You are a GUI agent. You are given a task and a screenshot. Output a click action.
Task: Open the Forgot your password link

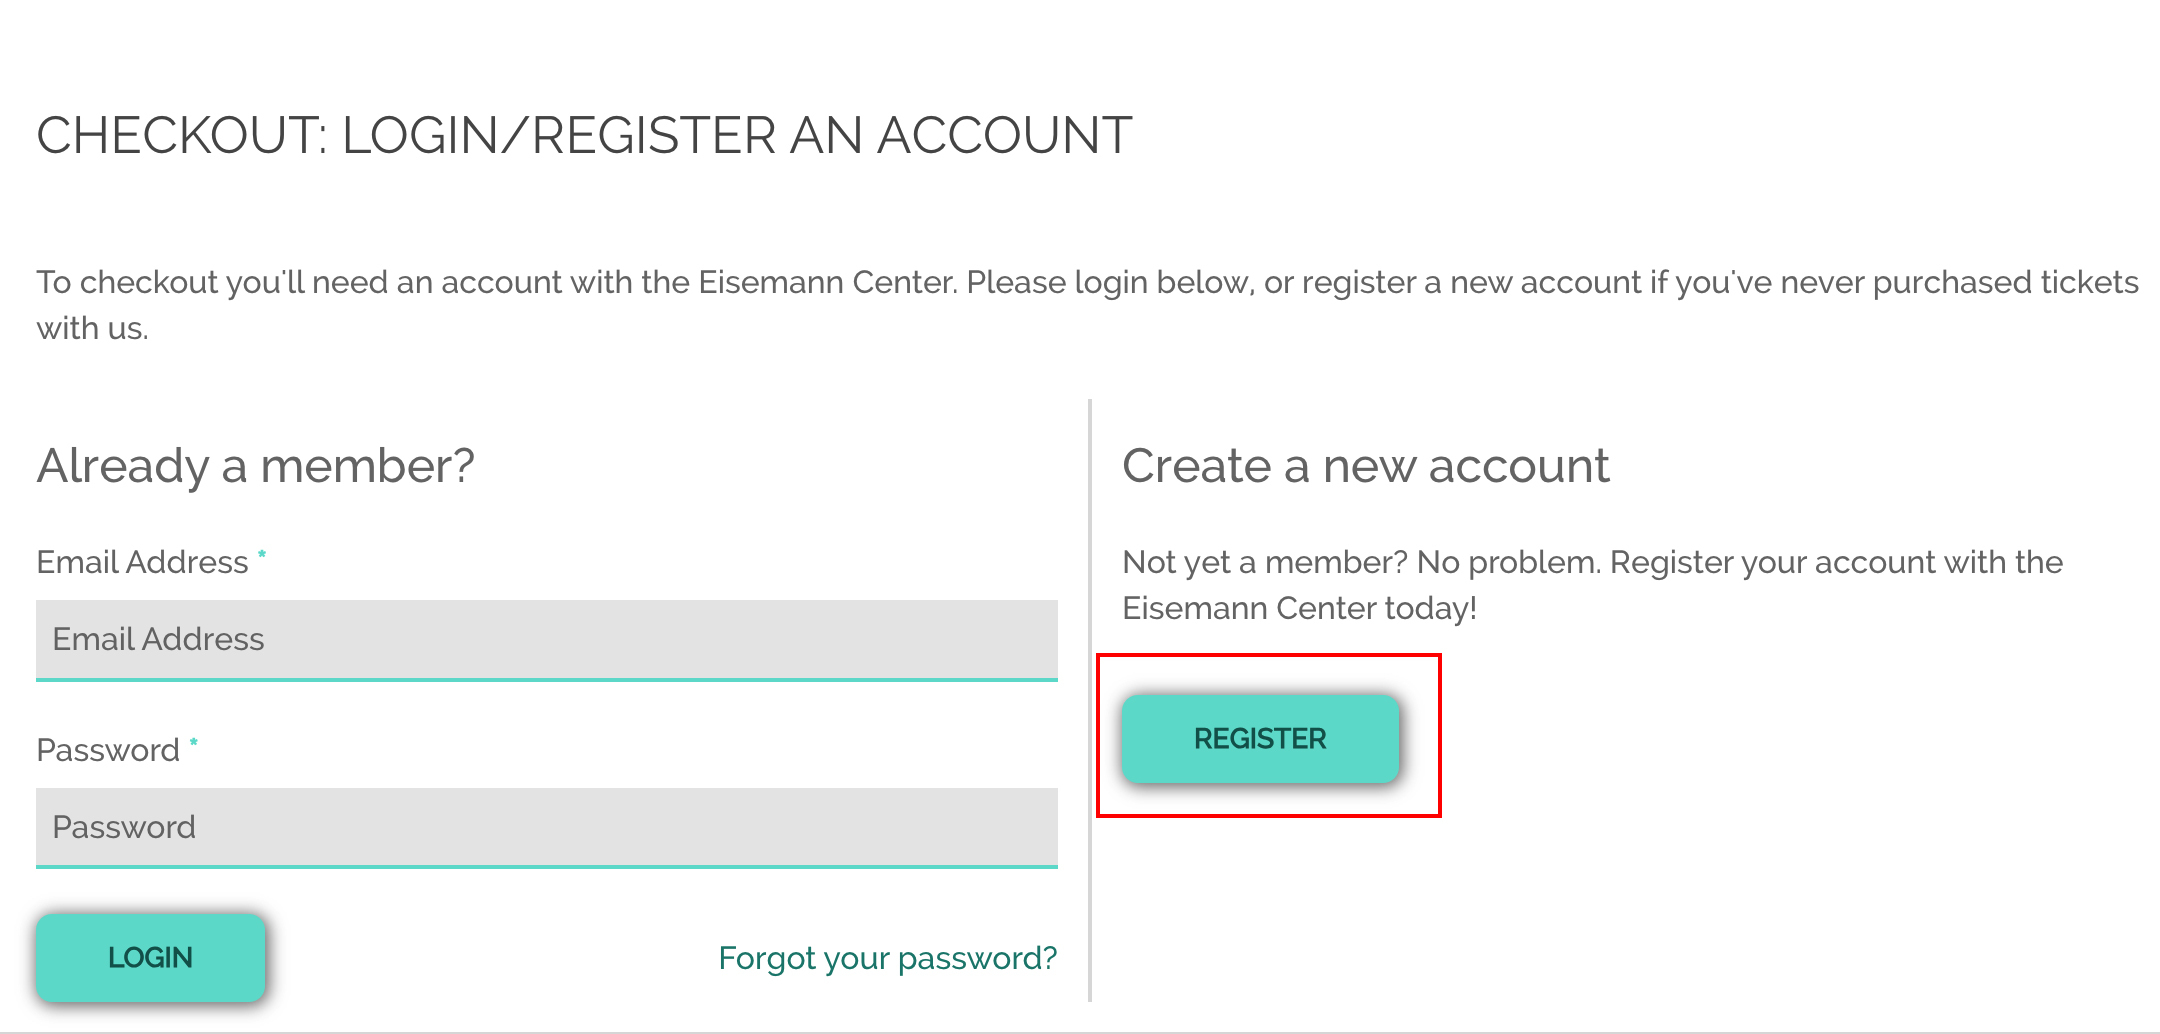(x=887, y=958)
